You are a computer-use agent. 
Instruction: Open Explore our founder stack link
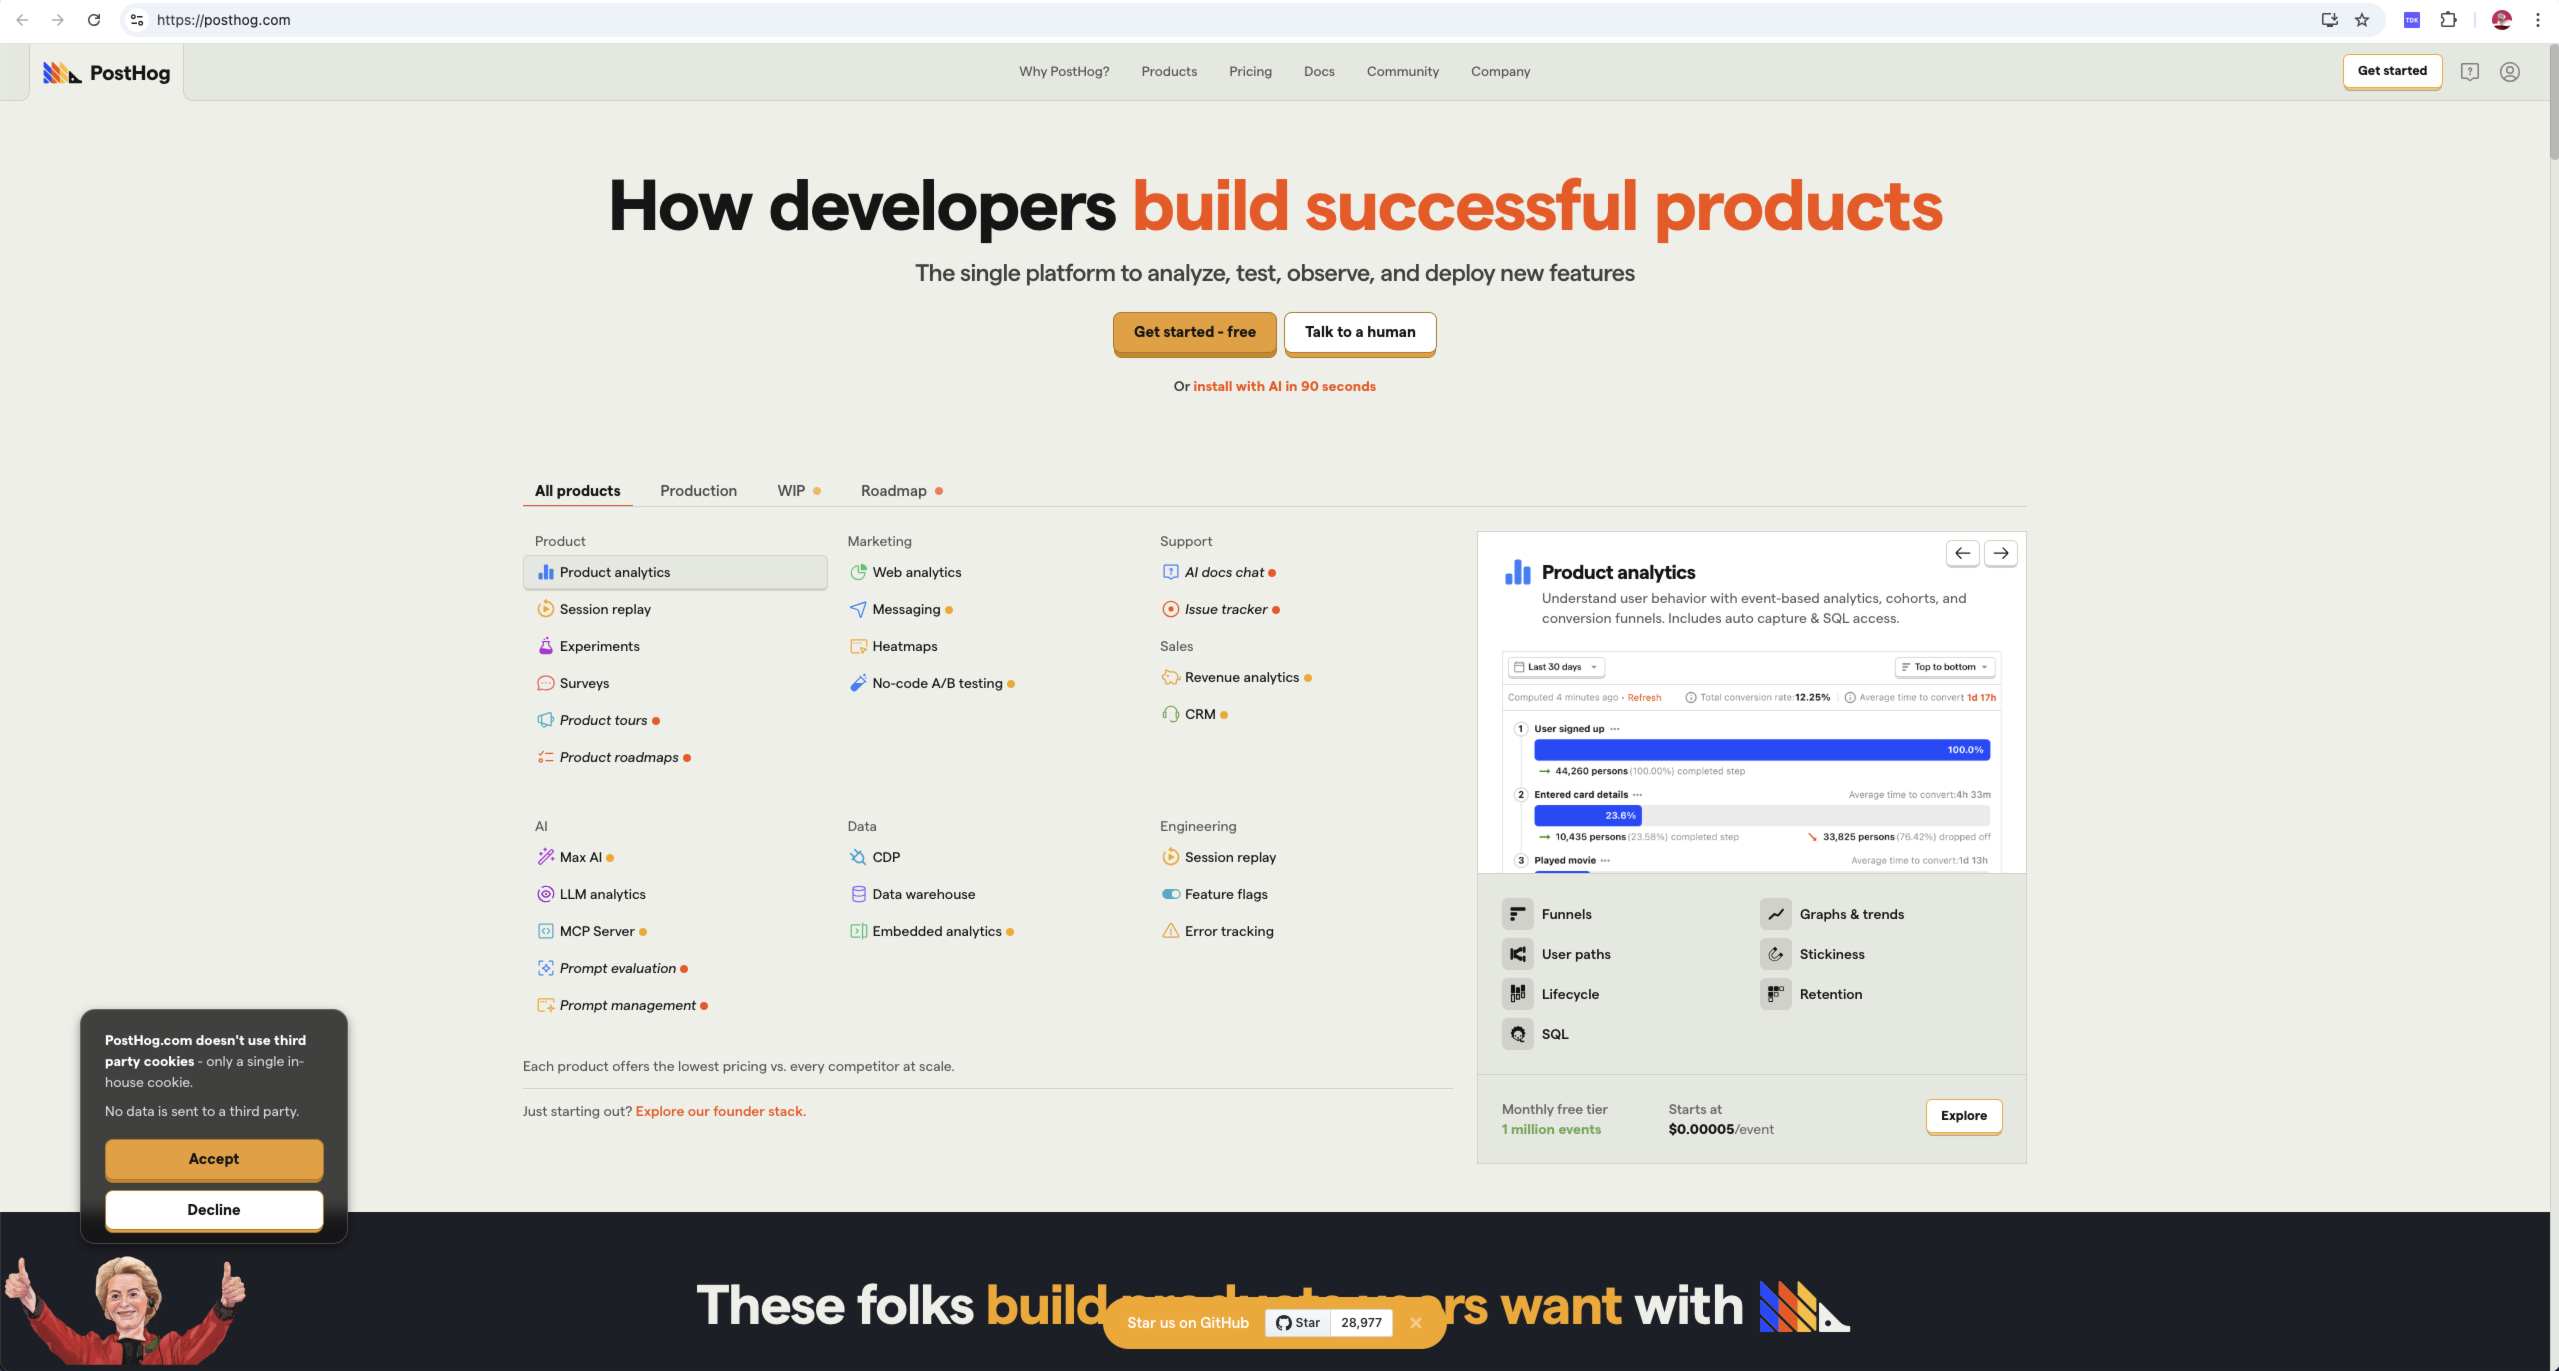tap(720, 1111)
